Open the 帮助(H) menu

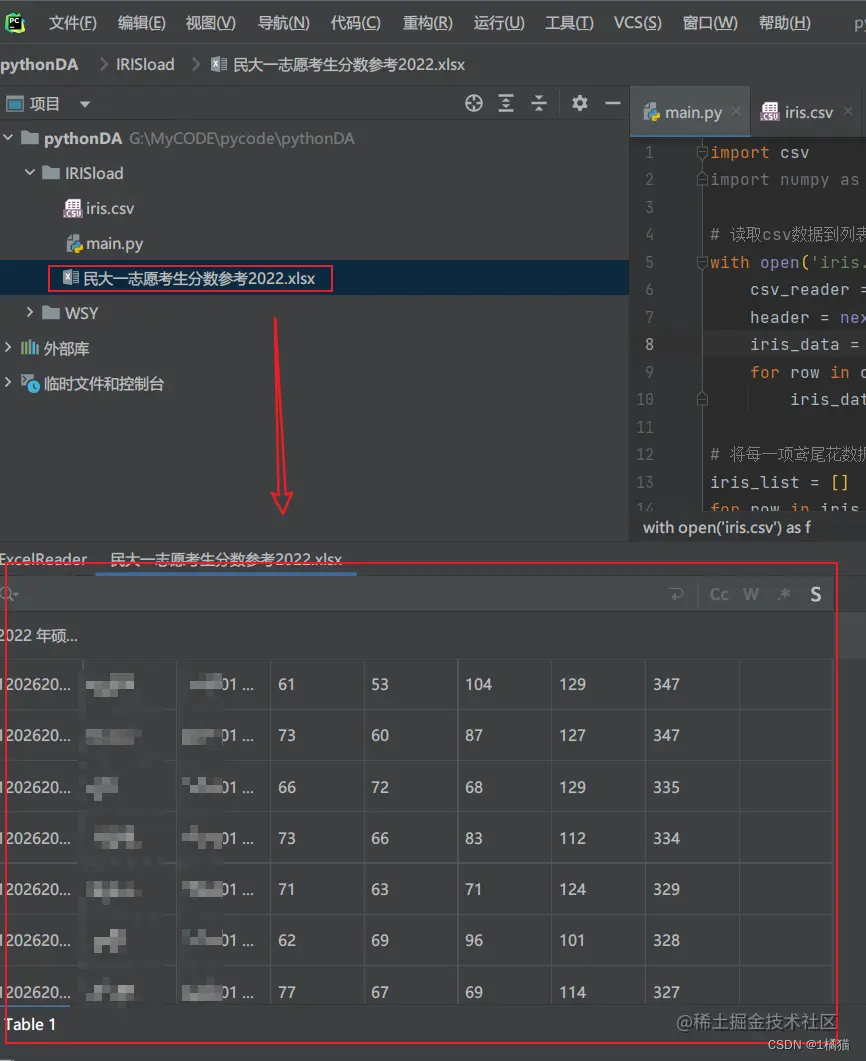[784, 24]
